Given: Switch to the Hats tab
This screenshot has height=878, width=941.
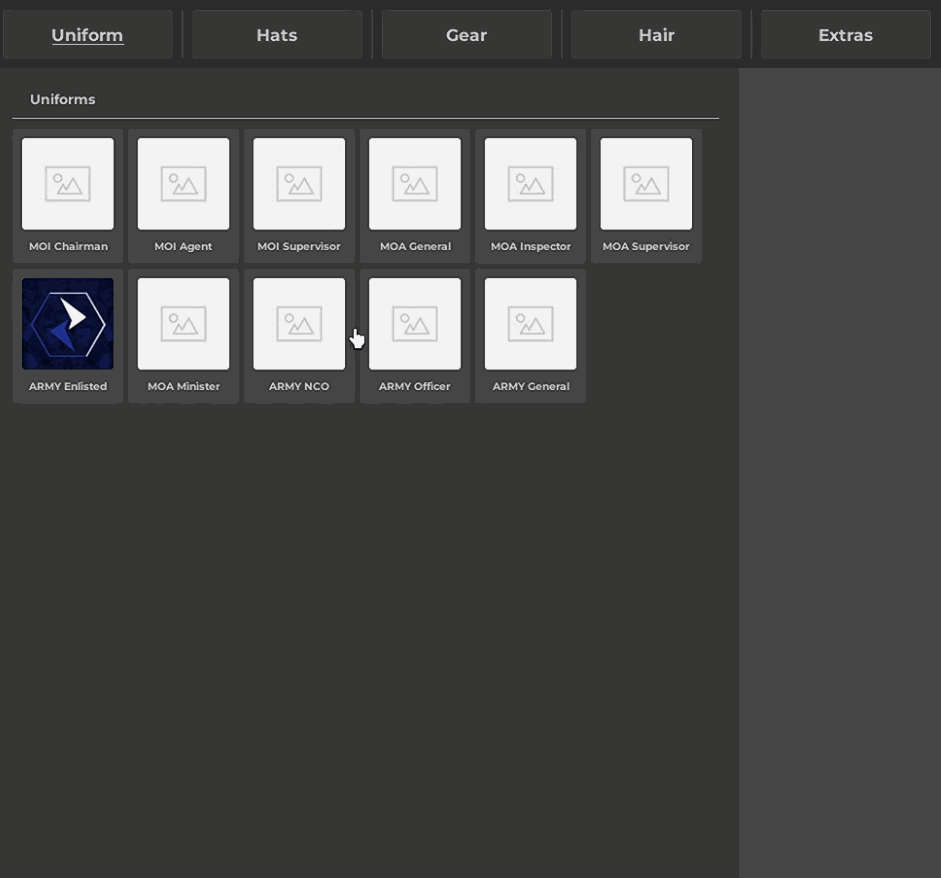Looking at the screenshot, I should click(277, 35).
